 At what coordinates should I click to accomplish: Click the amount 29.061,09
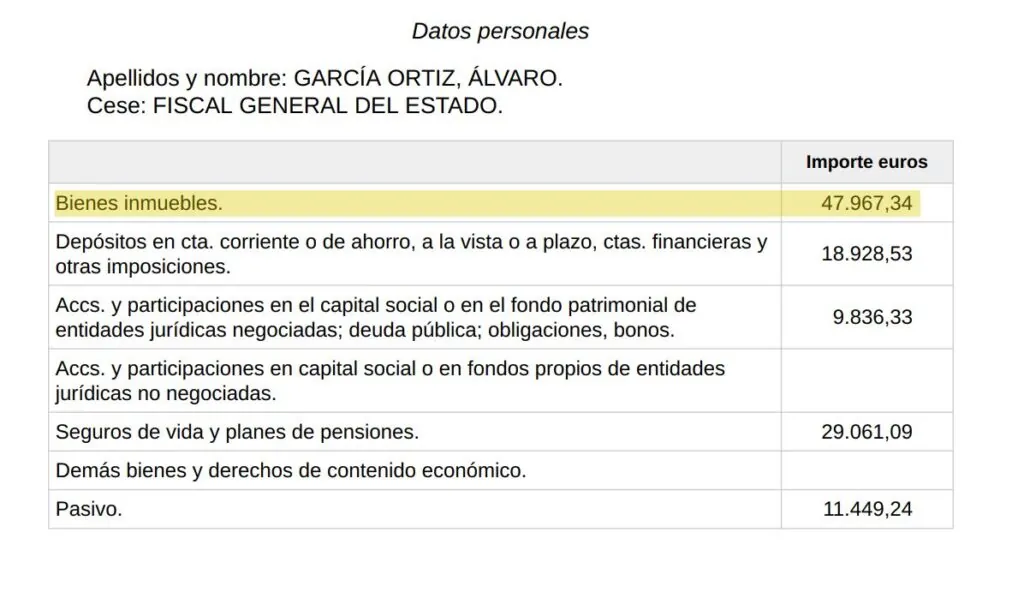(x=866, y=432)
